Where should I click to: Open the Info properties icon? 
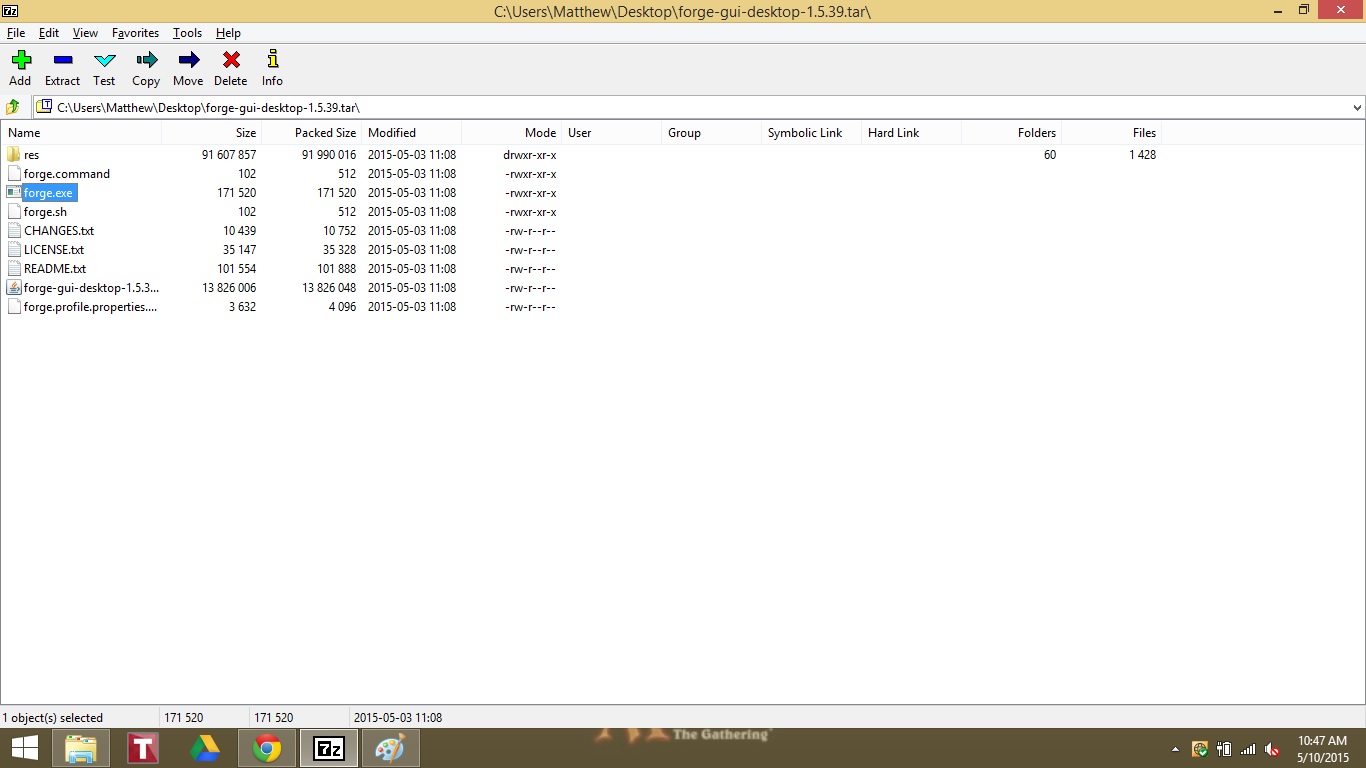[x=272, y=61]
